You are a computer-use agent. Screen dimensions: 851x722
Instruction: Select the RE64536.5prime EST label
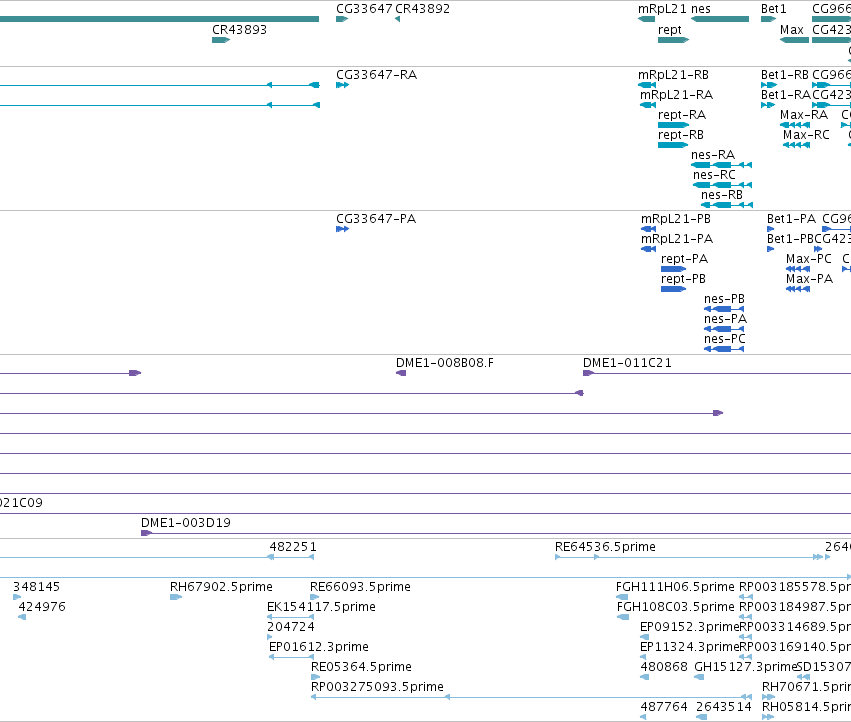point(605,547)
